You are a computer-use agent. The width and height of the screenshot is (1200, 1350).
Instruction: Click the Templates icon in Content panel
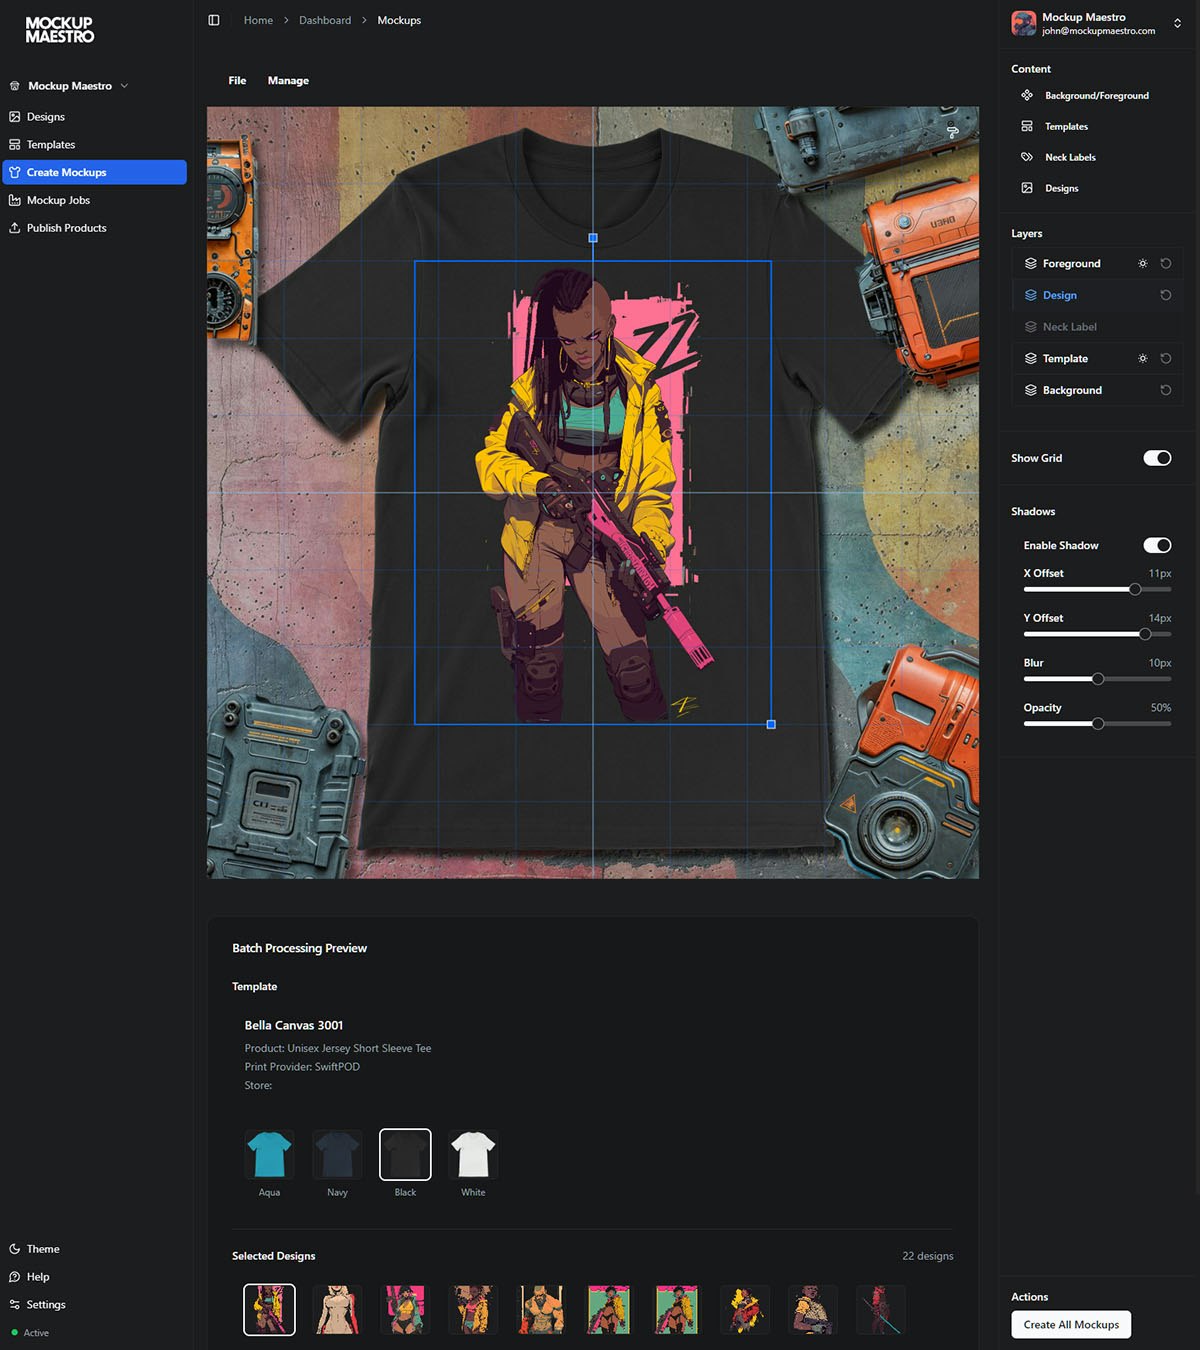[1027, 126]
